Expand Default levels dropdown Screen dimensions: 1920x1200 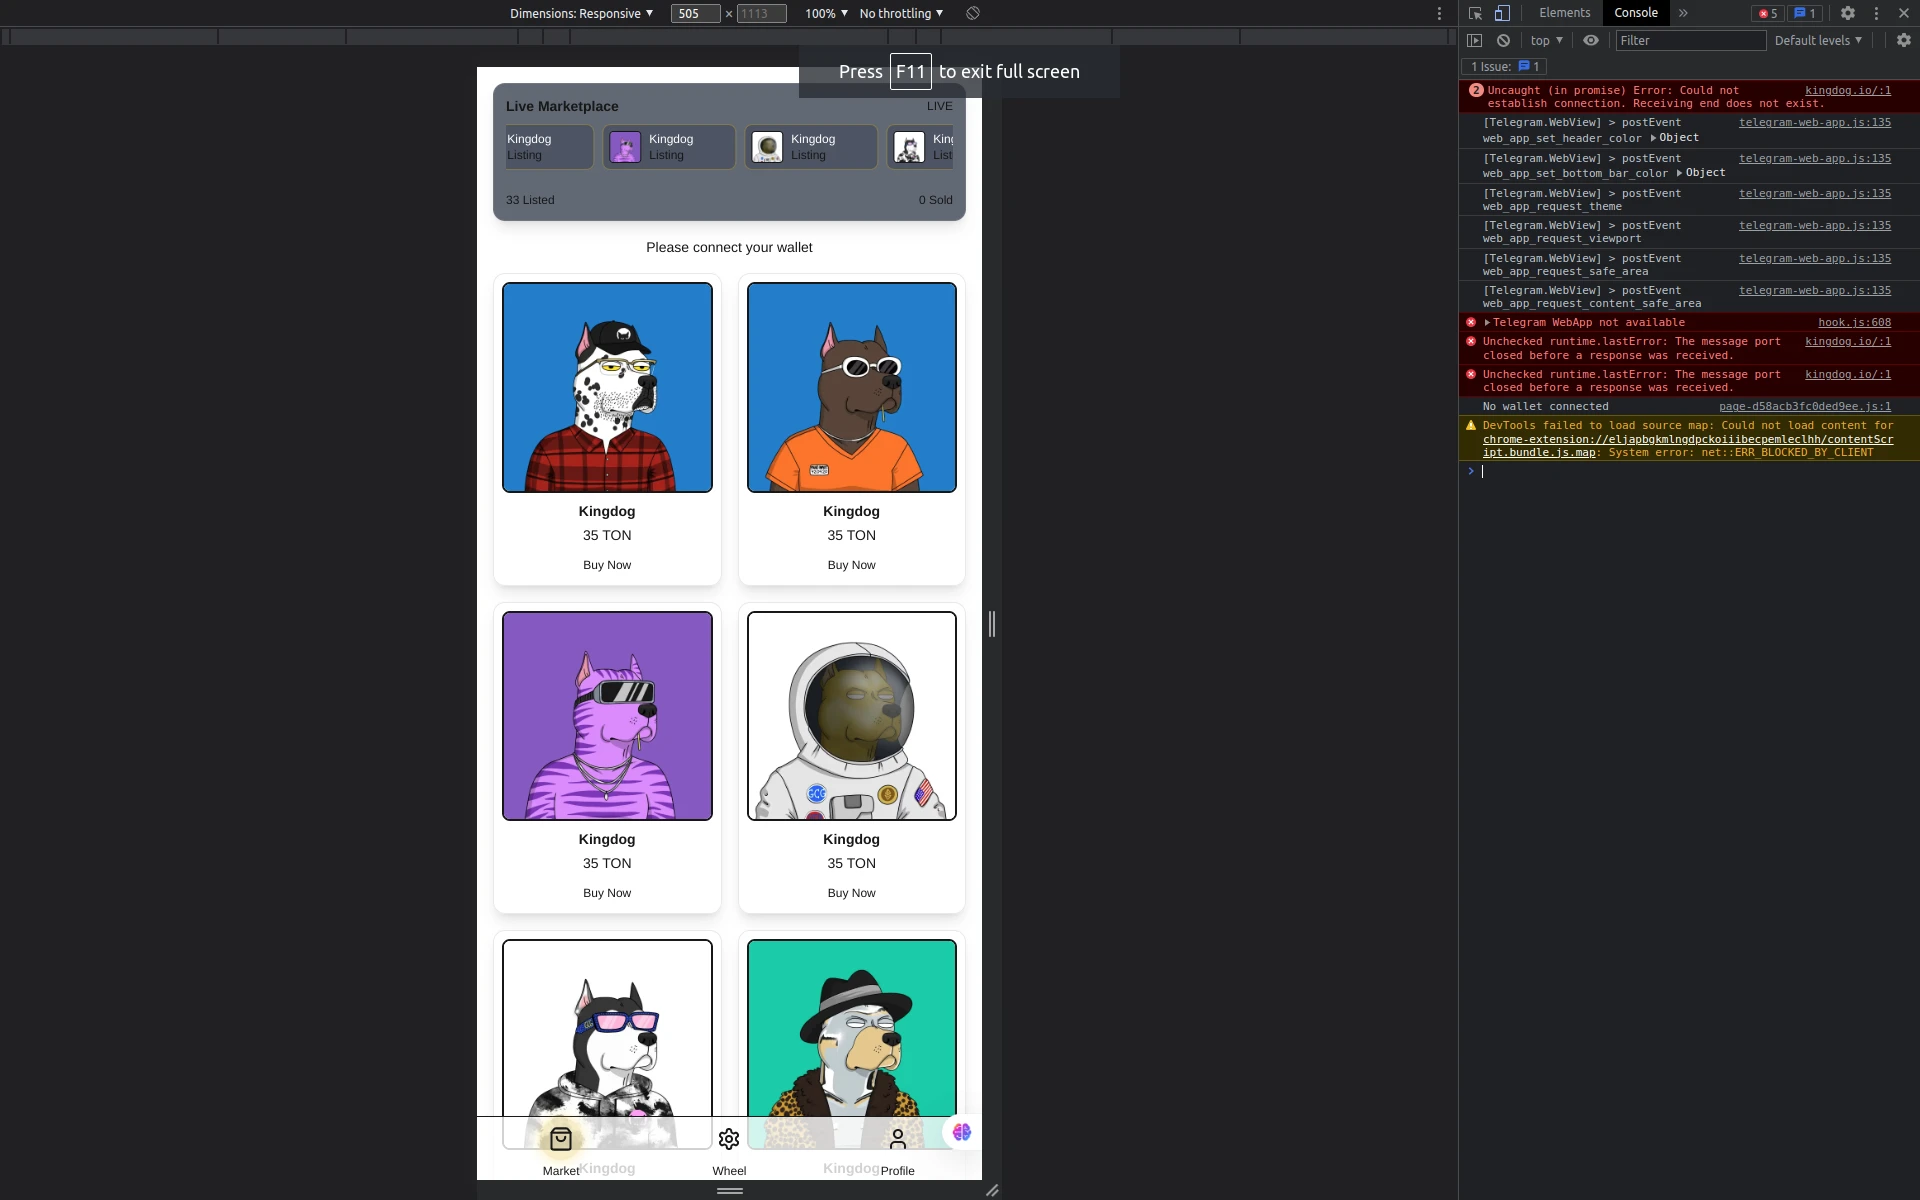(1818, 40)
